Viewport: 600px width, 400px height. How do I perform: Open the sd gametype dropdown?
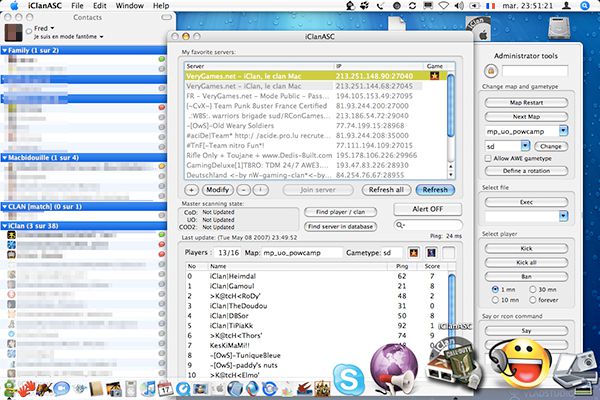pos(525,146)
